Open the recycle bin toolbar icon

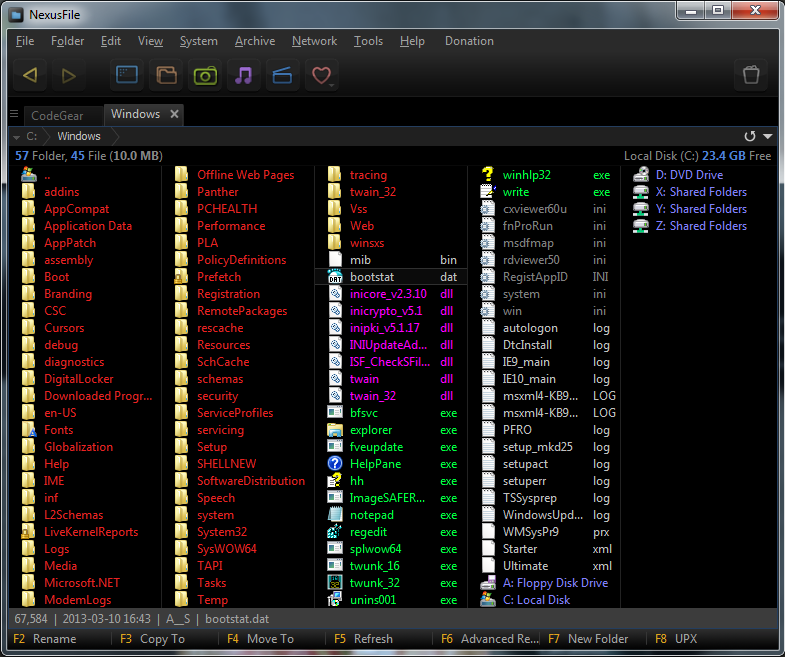coord(750,76)
